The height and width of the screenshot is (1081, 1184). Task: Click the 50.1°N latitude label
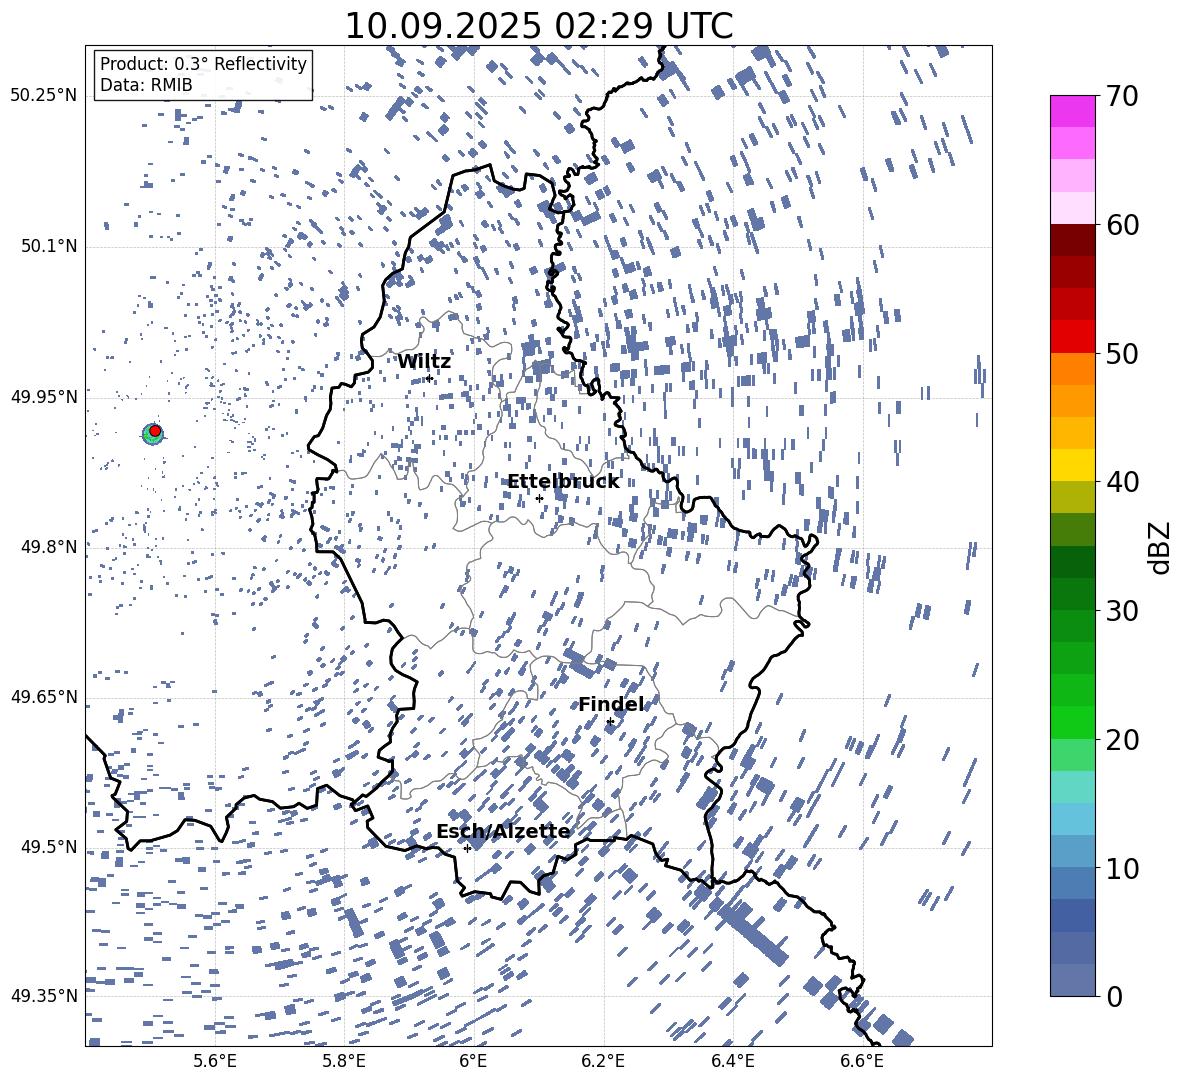click(x=49, y=246)
